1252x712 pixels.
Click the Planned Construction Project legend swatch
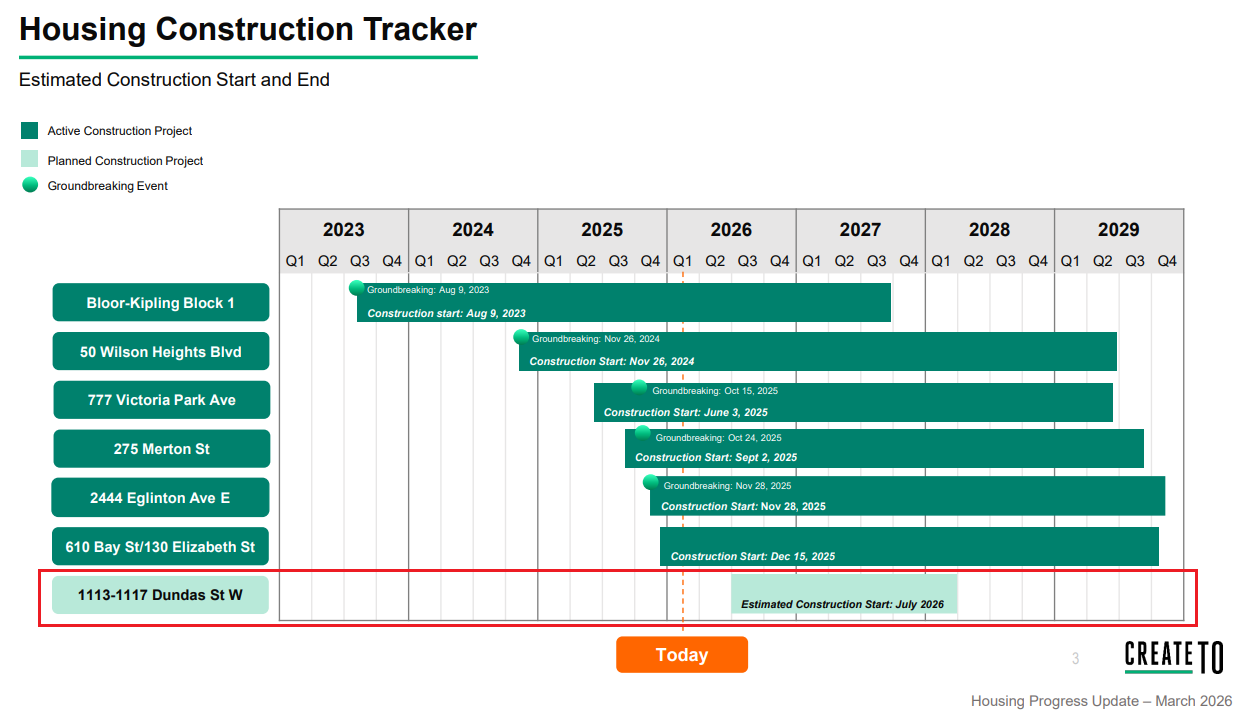[x=30, y=159]
